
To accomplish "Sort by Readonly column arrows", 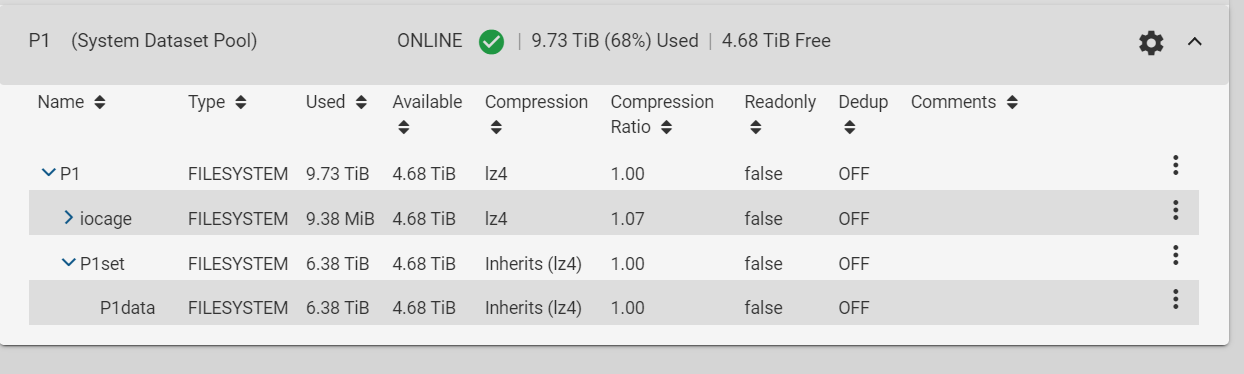I will click(x=755, y=128).
